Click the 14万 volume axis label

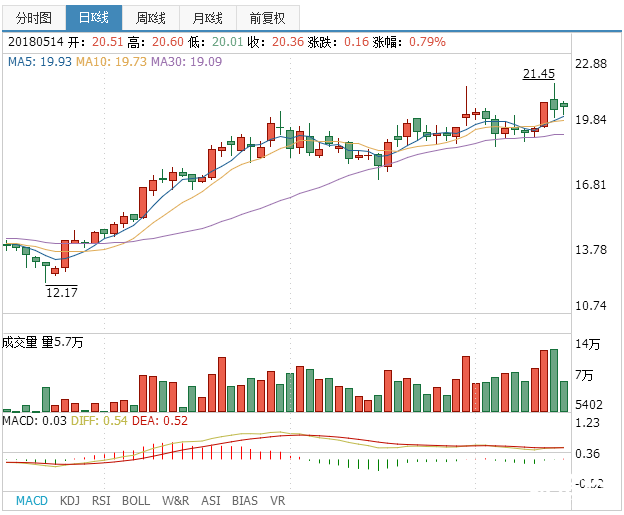click(x=587, y=344)
